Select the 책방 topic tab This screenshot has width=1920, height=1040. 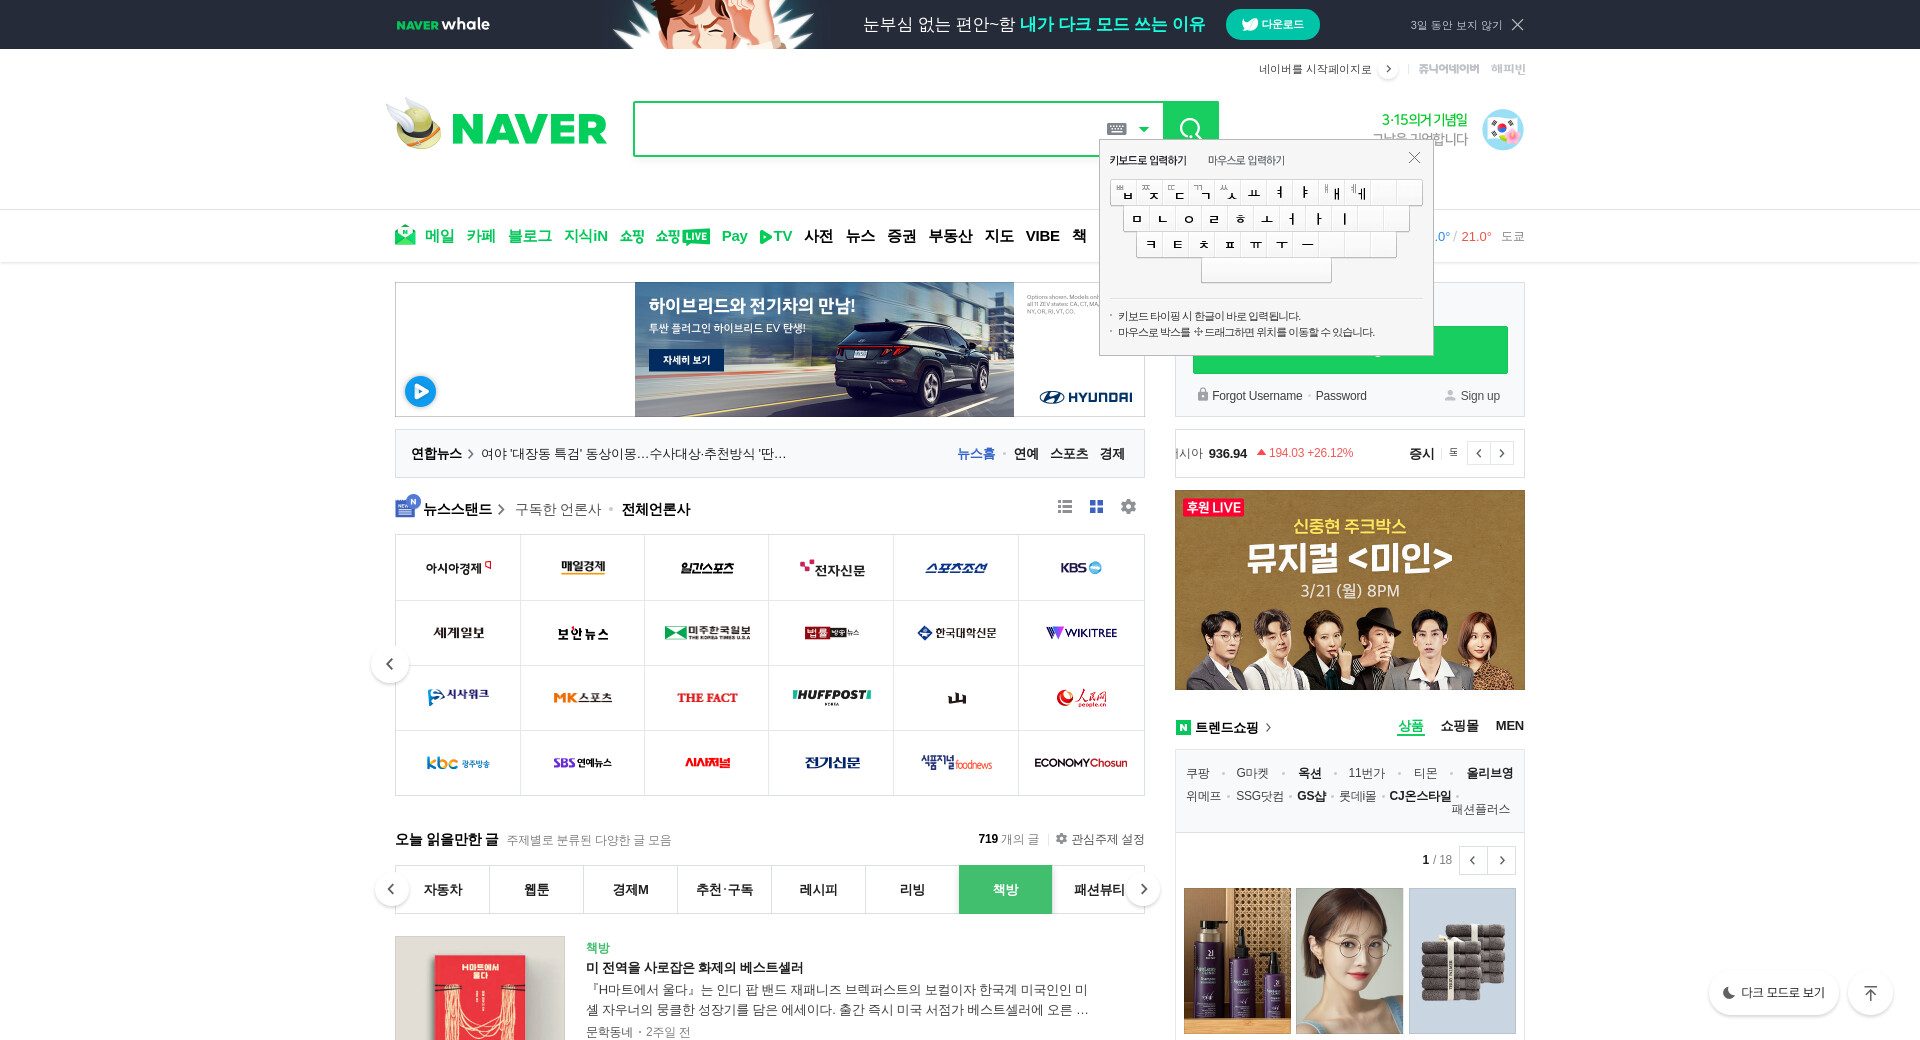pos(1005,890)
